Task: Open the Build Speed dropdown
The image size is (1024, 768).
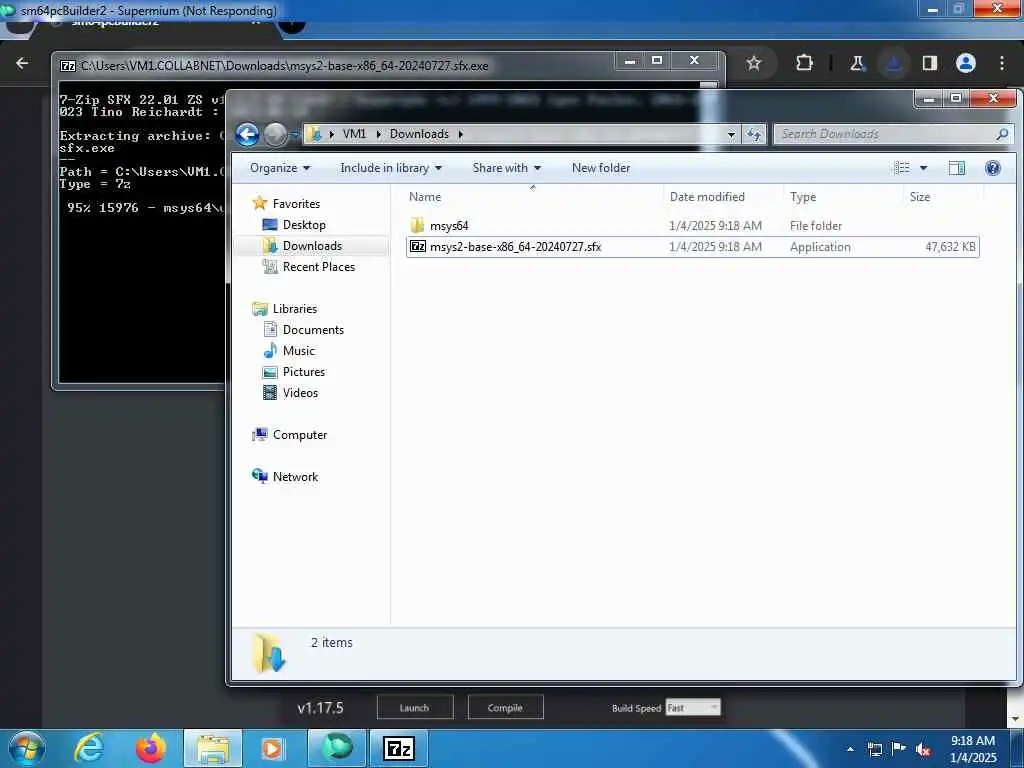Action: point(693,707)
